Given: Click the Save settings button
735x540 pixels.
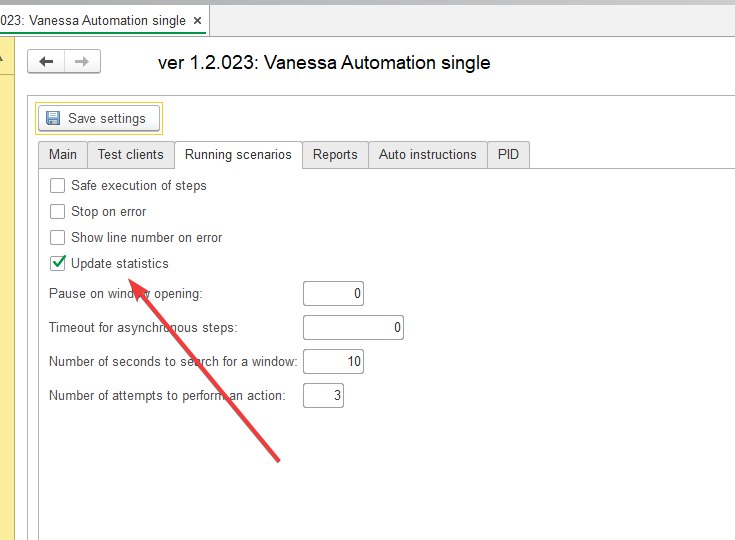Looking at the screenshot, I should pyautogui.click(x=99, y=118).
